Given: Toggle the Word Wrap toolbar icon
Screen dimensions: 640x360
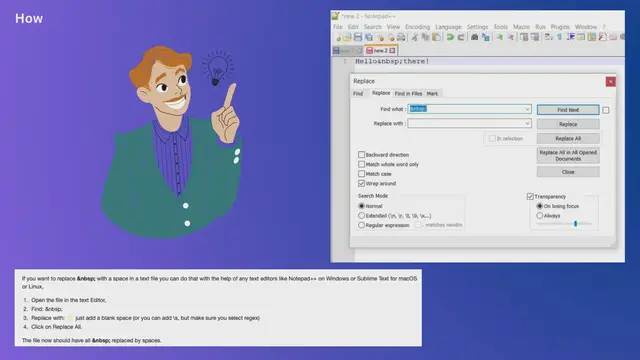Looking at the screenshot, I should [549, 38].
